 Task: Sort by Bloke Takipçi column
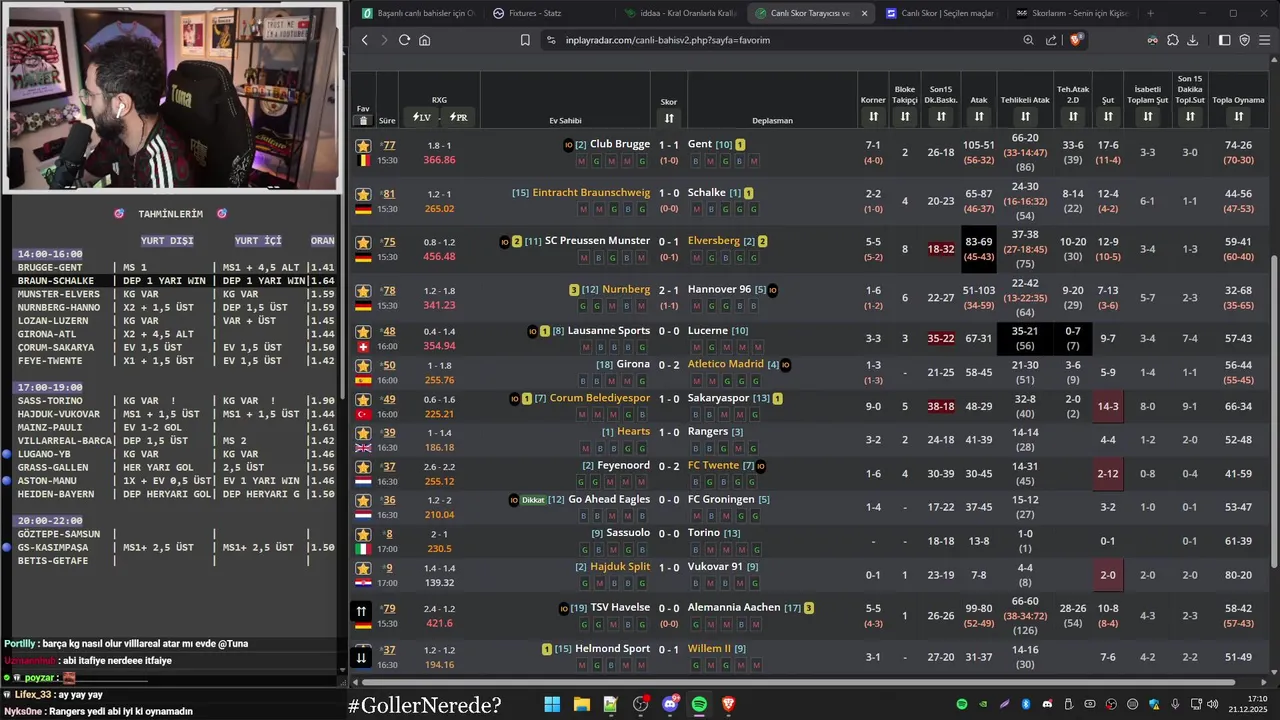click(905, 117)
